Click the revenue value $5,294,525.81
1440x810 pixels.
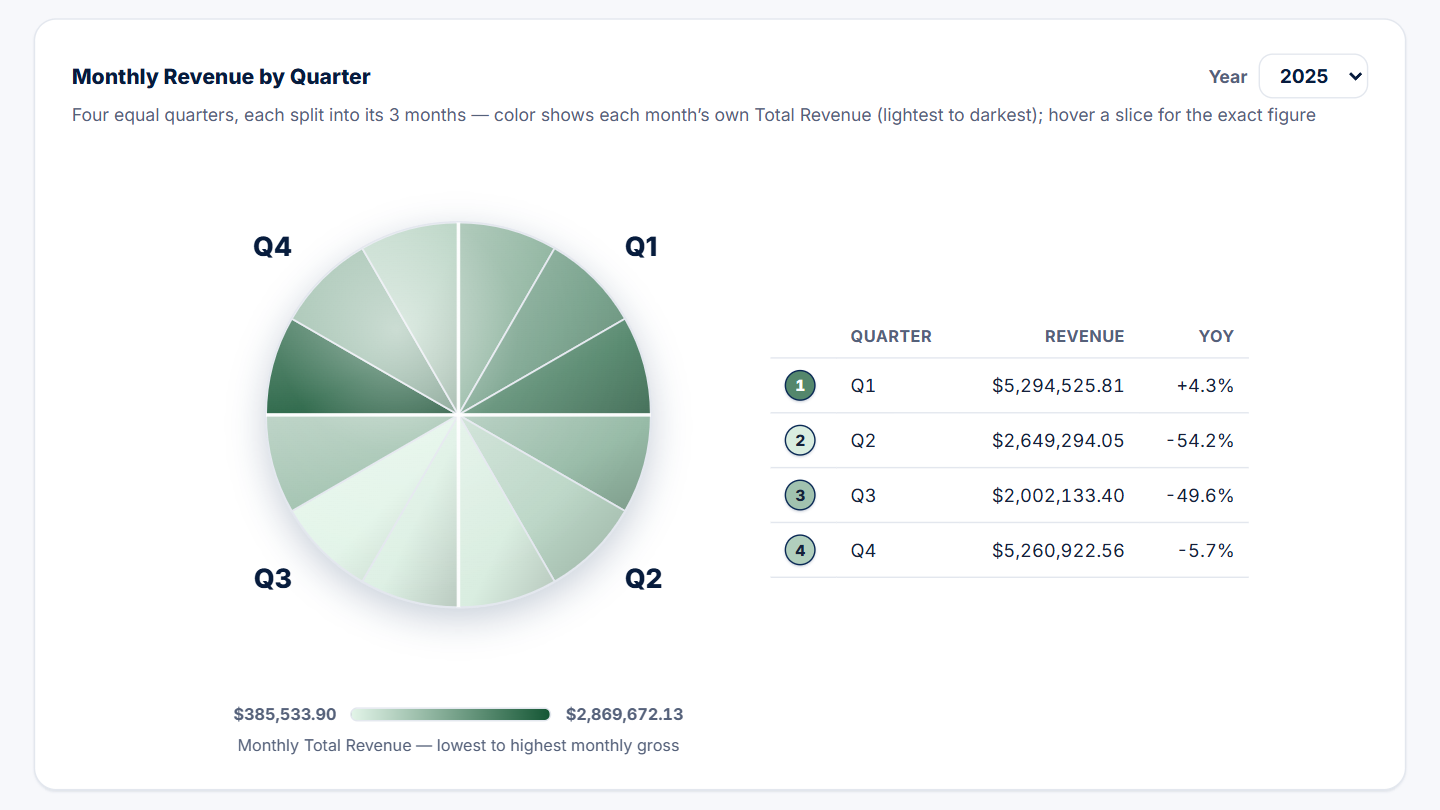click(1058, 385)
